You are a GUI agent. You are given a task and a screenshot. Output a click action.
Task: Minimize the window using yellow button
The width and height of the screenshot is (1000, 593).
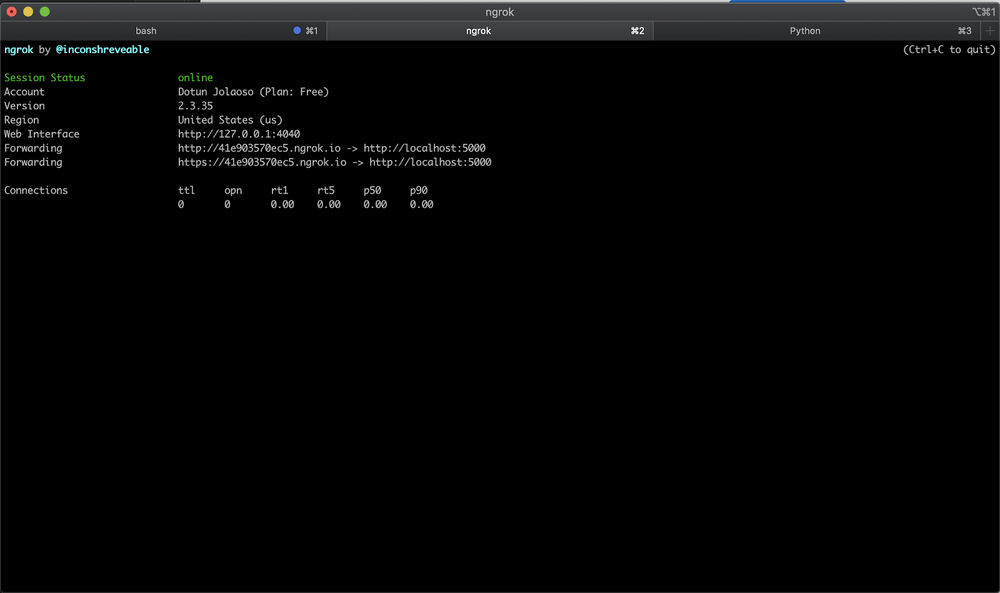click(28, 11)
